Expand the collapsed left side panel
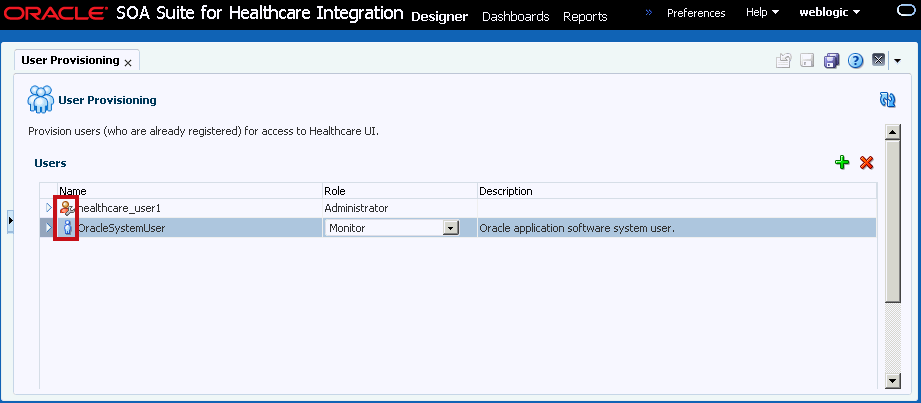The height and width of the screenshot is (403, 921). click(10, 220)
